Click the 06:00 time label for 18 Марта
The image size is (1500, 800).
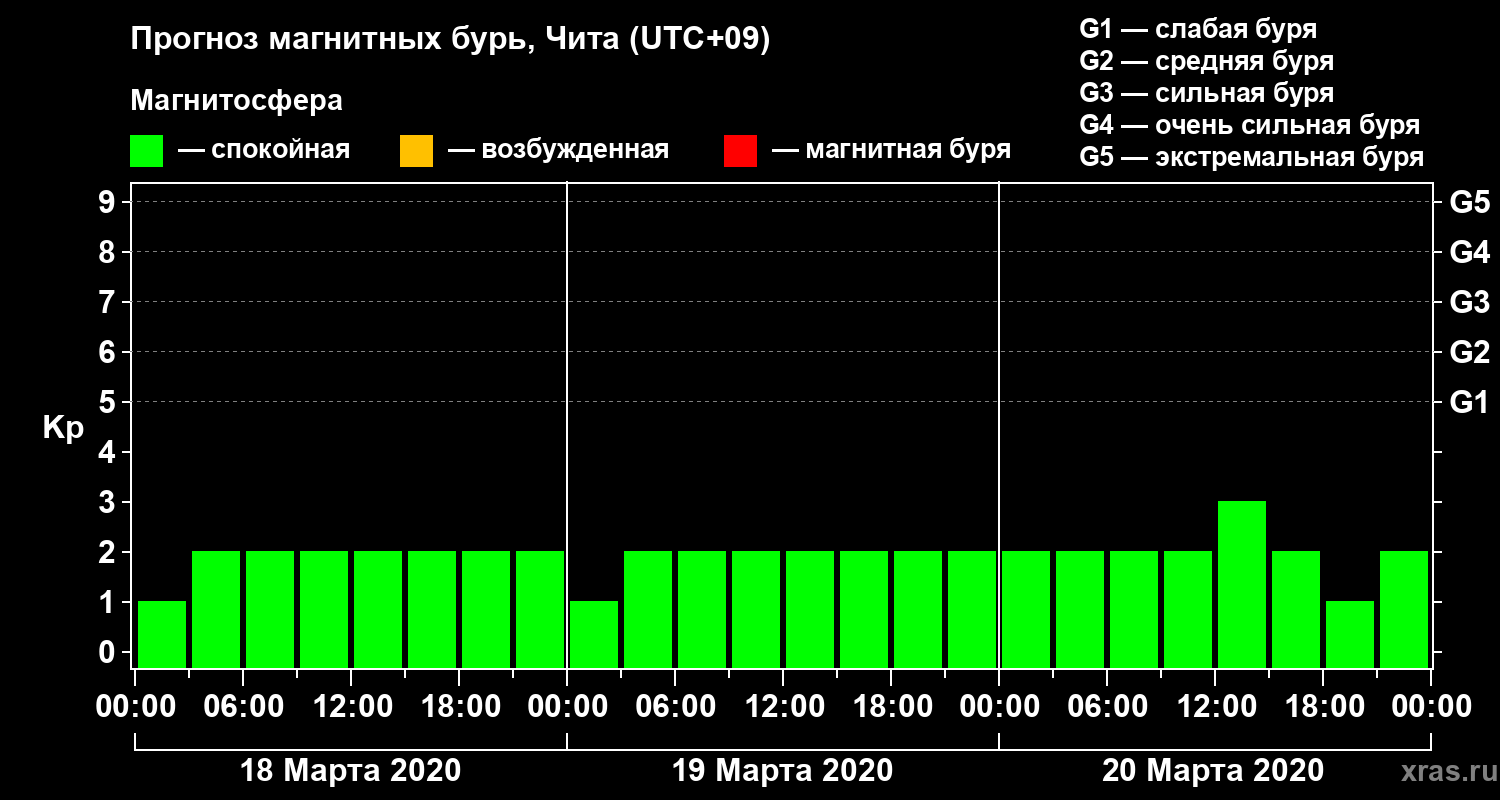point(243,707)
